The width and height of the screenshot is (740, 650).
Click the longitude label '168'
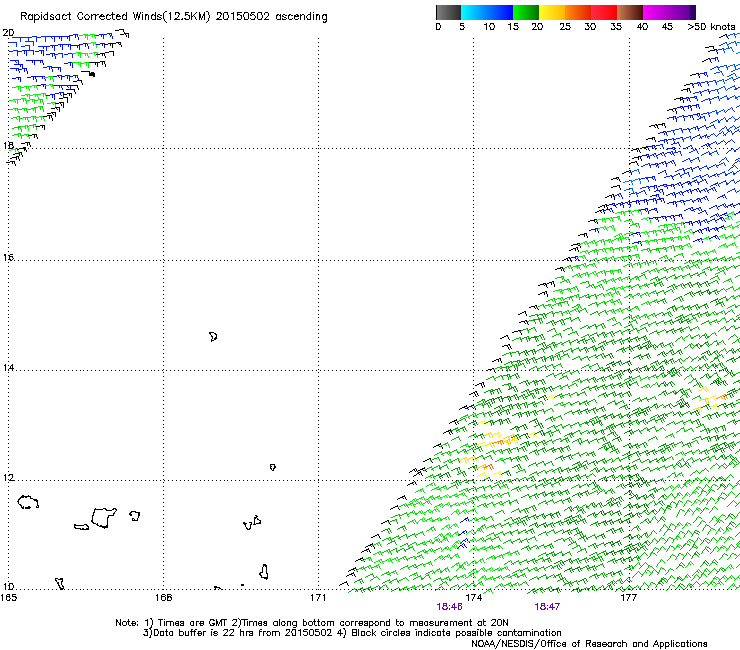[163, 598]
